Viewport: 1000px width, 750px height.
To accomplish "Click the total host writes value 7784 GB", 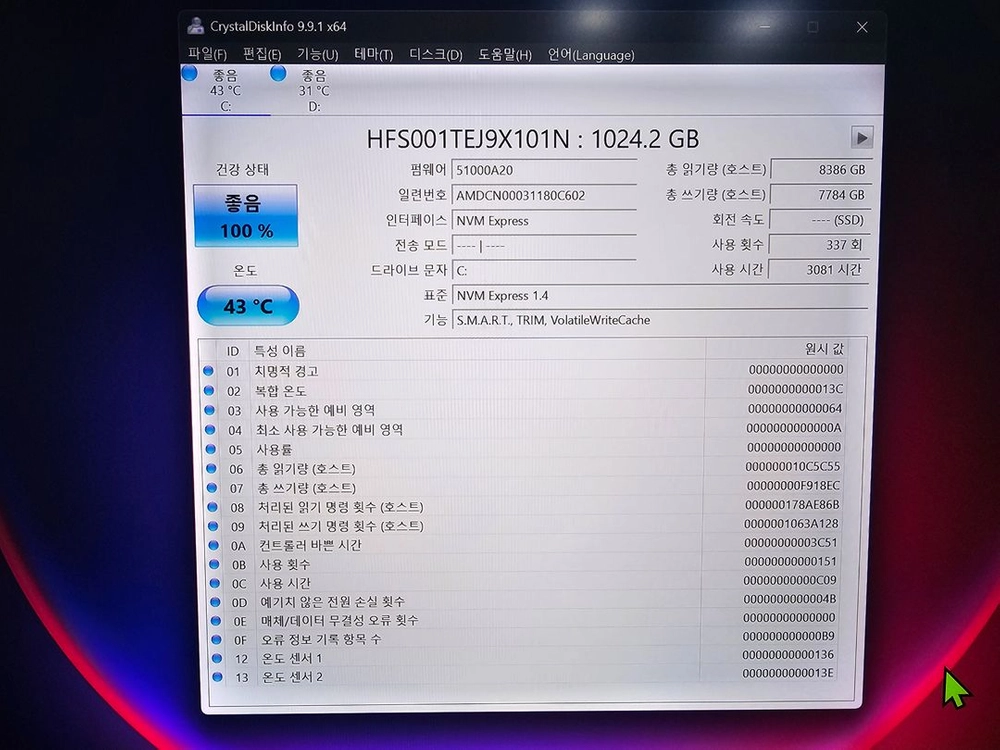I will click(x=820, y=195).
